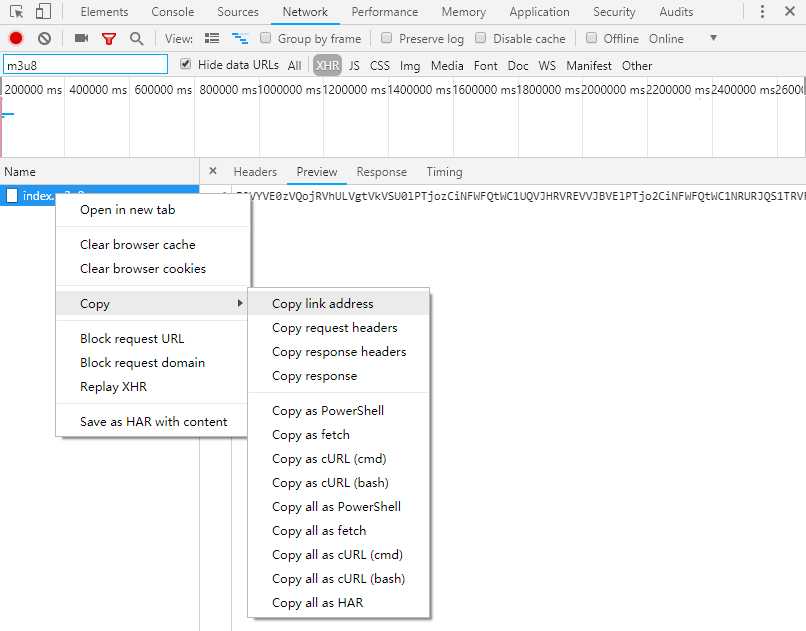The image size is (806, 631).
Task: Show the Headers tab of the request
Action: click(x=255, y=172)
